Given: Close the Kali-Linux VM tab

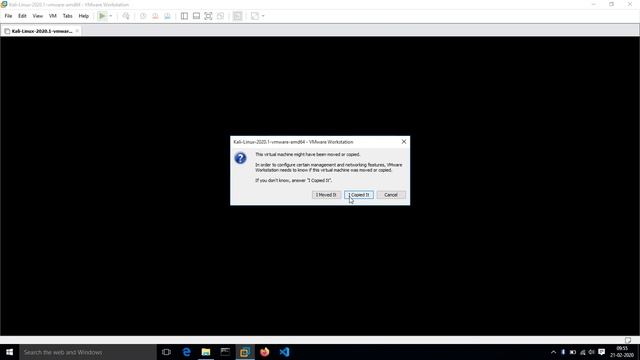Looking at the screenshot, I should coord(77,31).
